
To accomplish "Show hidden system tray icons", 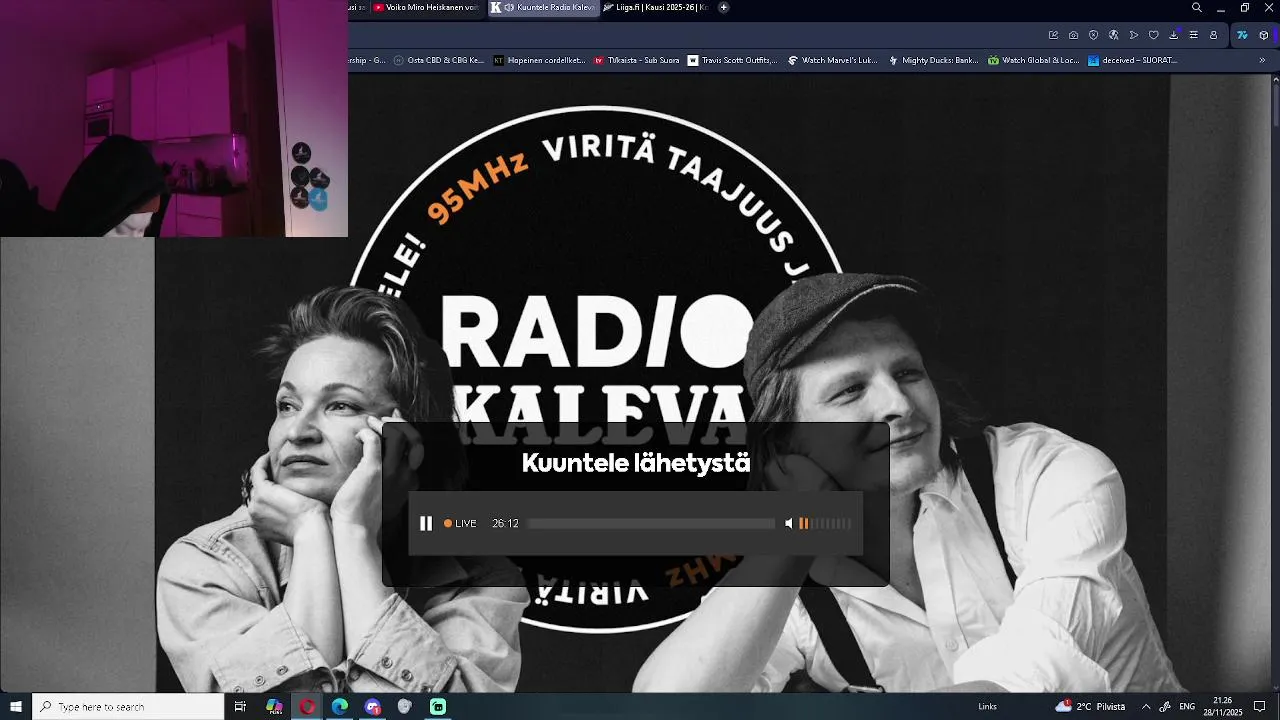I will (x=1146, y=706).
